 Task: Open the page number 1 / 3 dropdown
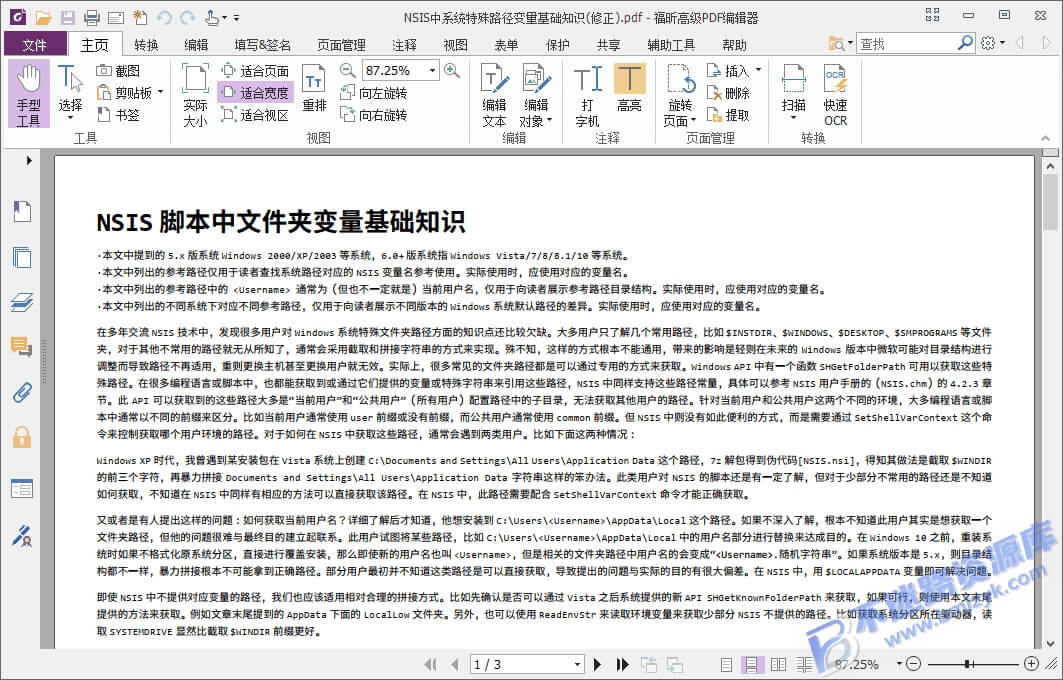pos(577,664)
